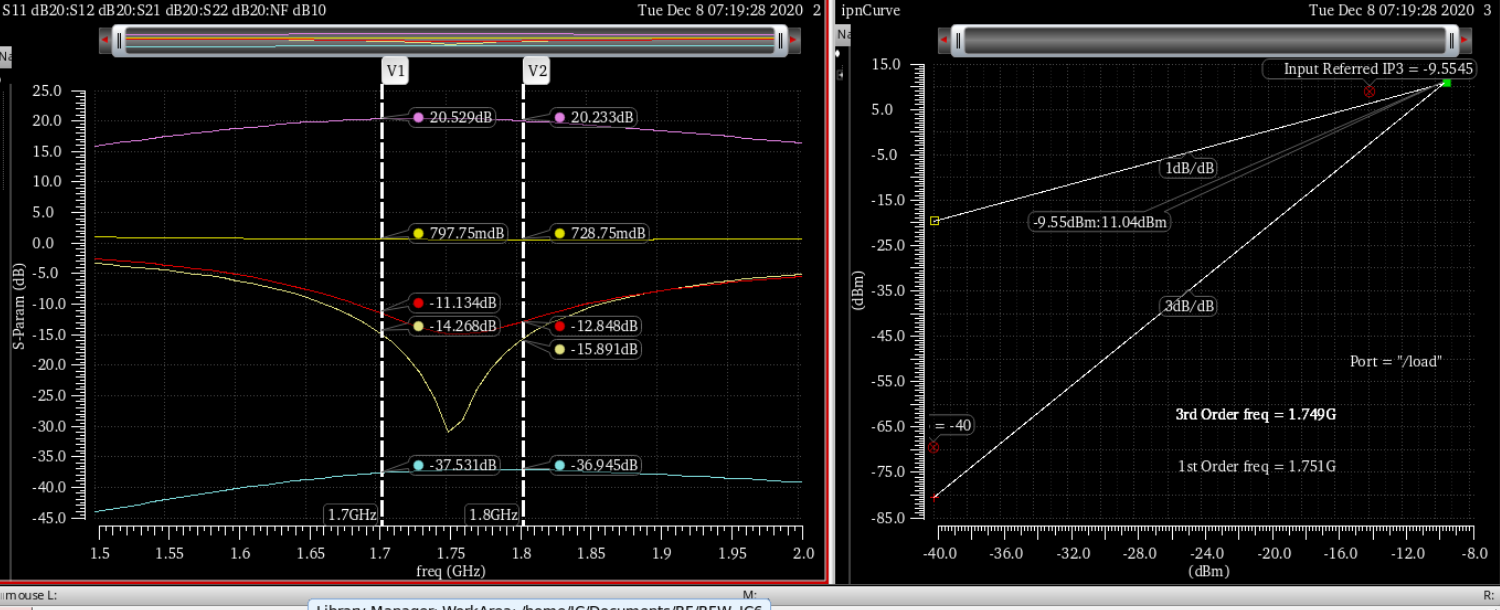
Task: Grab the right handle of S-Param zoom strip
Action: pos(781,40)
